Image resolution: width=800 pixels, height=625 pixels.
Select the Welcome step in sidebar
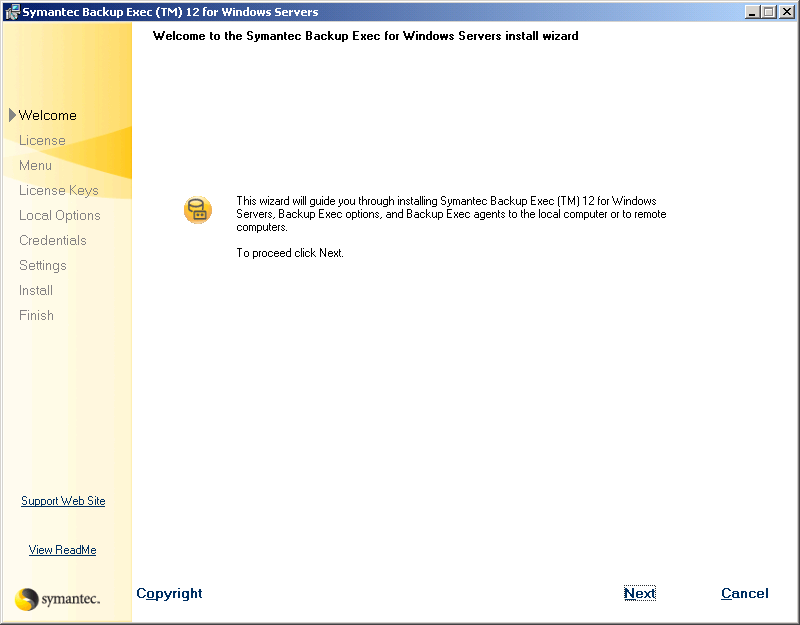[47, 115]
